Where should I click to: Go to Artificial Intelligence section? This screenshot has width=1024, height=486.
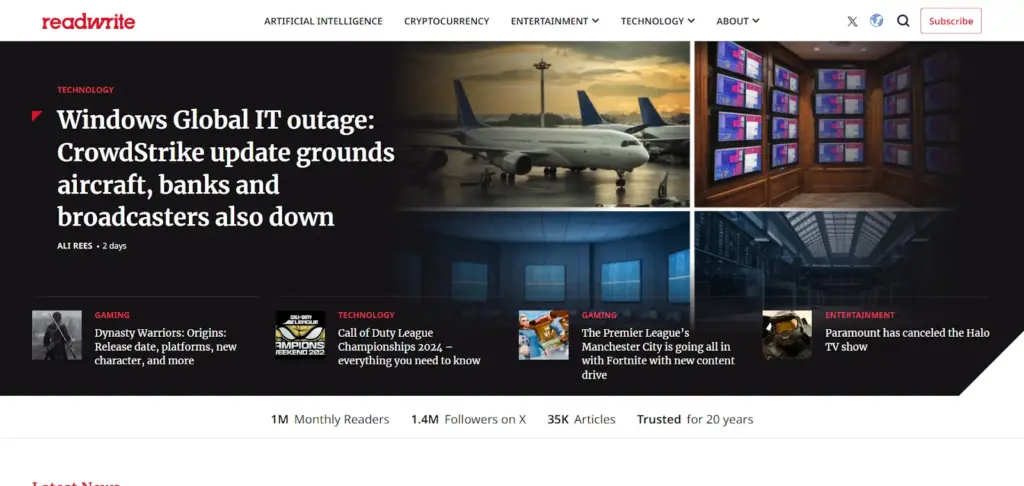(x=323, y=21)
